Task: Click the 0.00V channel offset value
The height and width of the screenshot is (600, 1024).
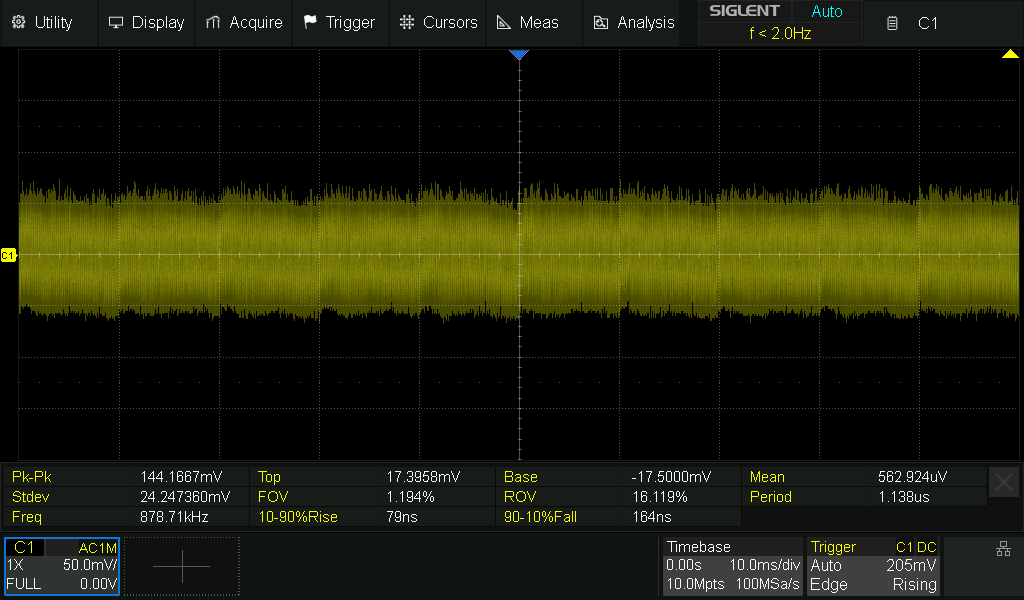Action: (98, 584)
